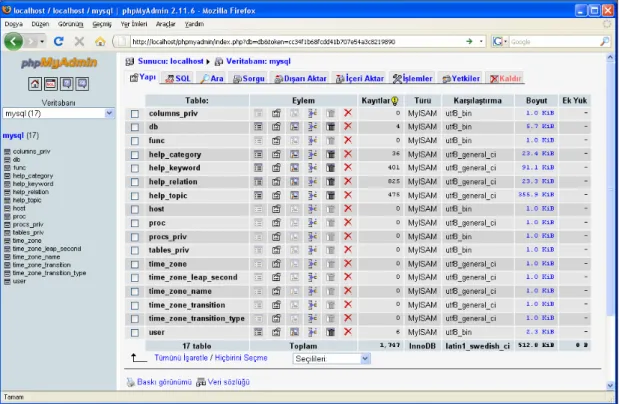Switch to the SQL tab

click(178, 78)
